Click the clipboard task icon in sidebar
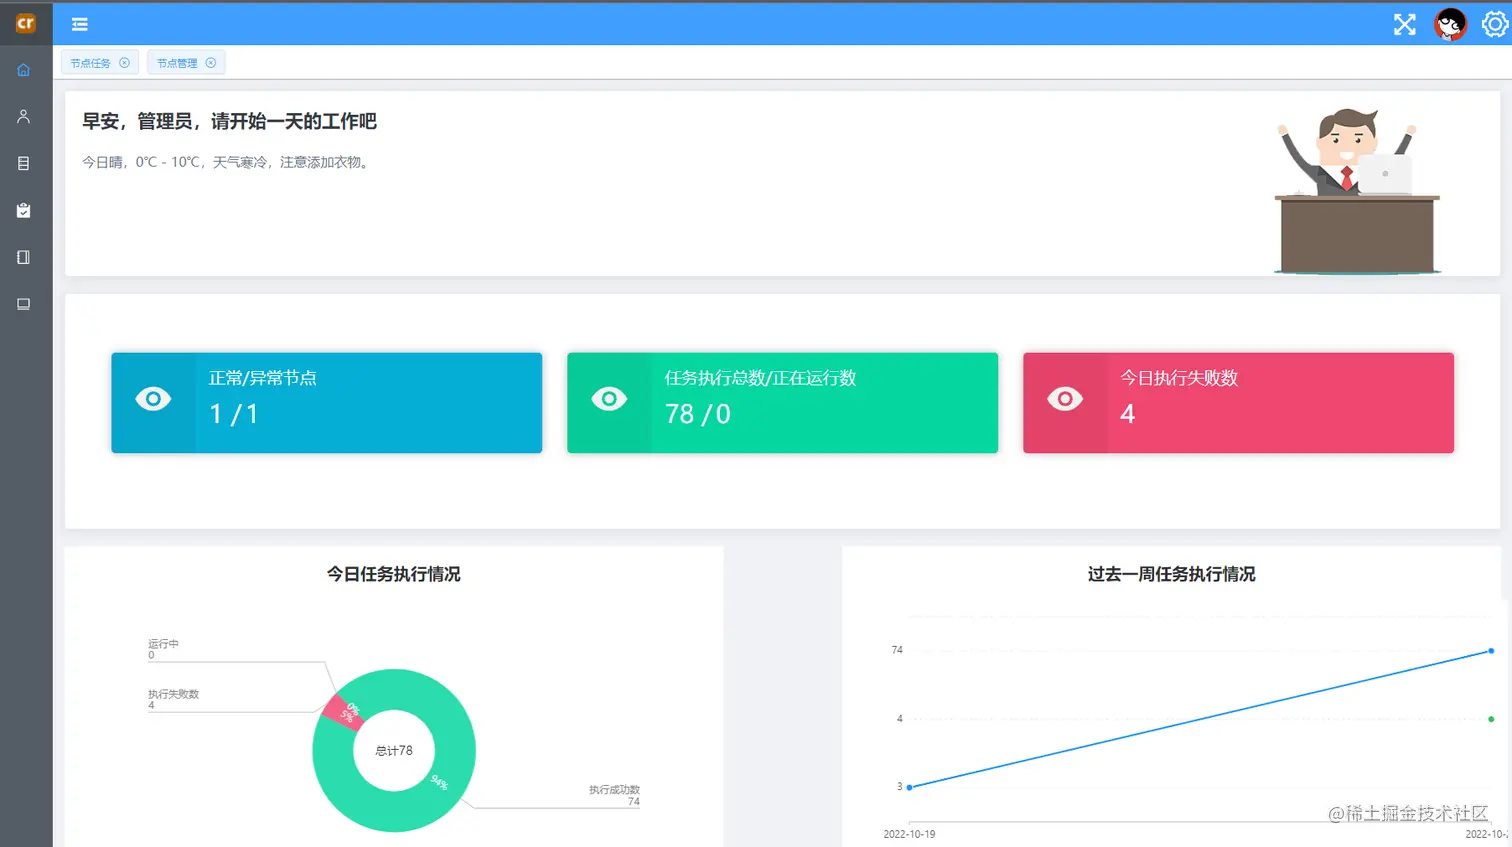The width and height of the screenshot is (1512, 847). click(22, 210)
